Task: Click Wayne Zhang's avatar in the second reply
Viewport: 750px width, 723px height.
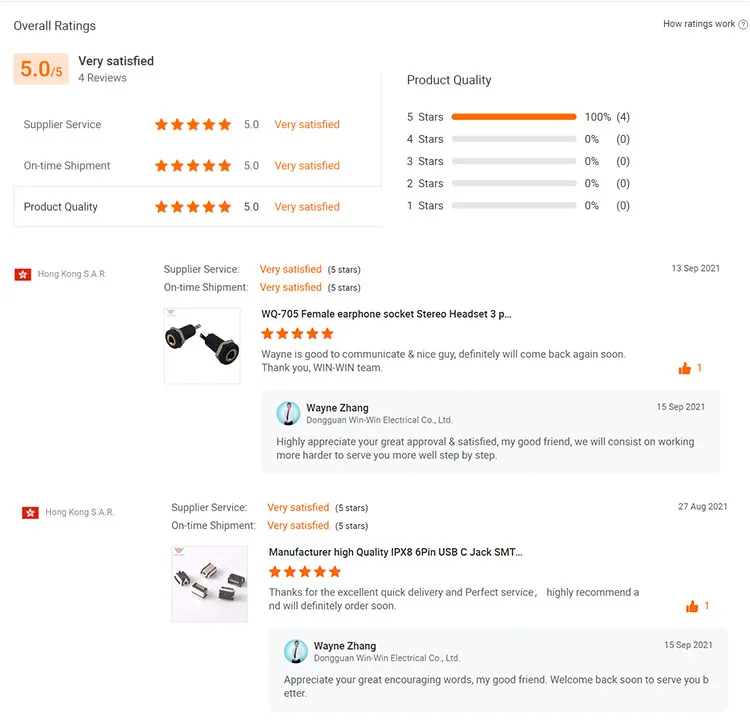Action: click(x=296, y=652)
